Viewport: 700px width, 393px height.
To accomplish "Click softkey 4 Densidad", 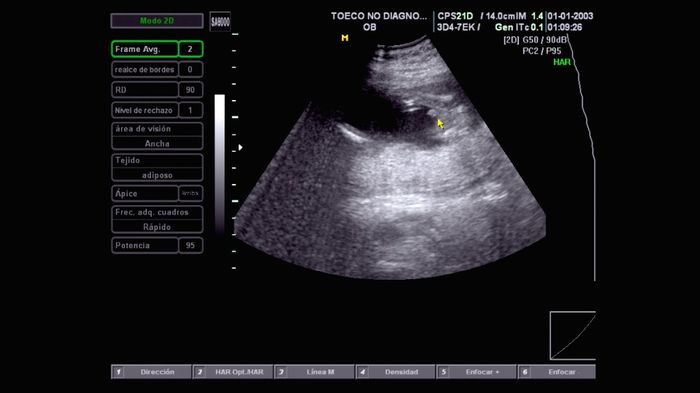I will [x=395, y=372].
